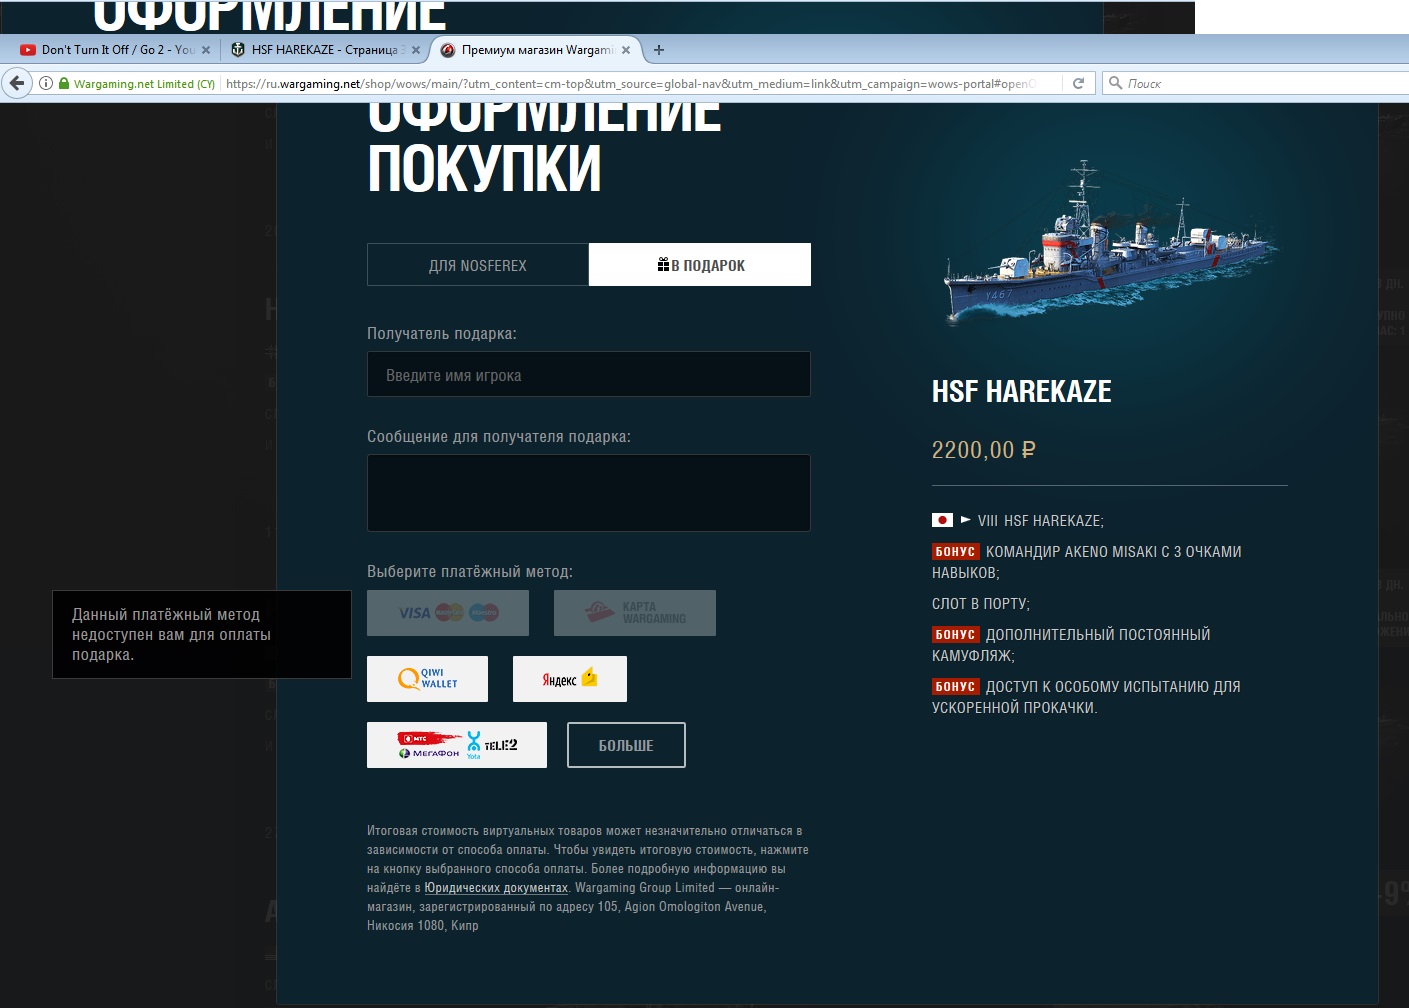Image resolution: width=1409 pixels, height=1008 pixels.
Task: Open the Don't Turn It Off YouTube tab
Action: pos(108,50)
